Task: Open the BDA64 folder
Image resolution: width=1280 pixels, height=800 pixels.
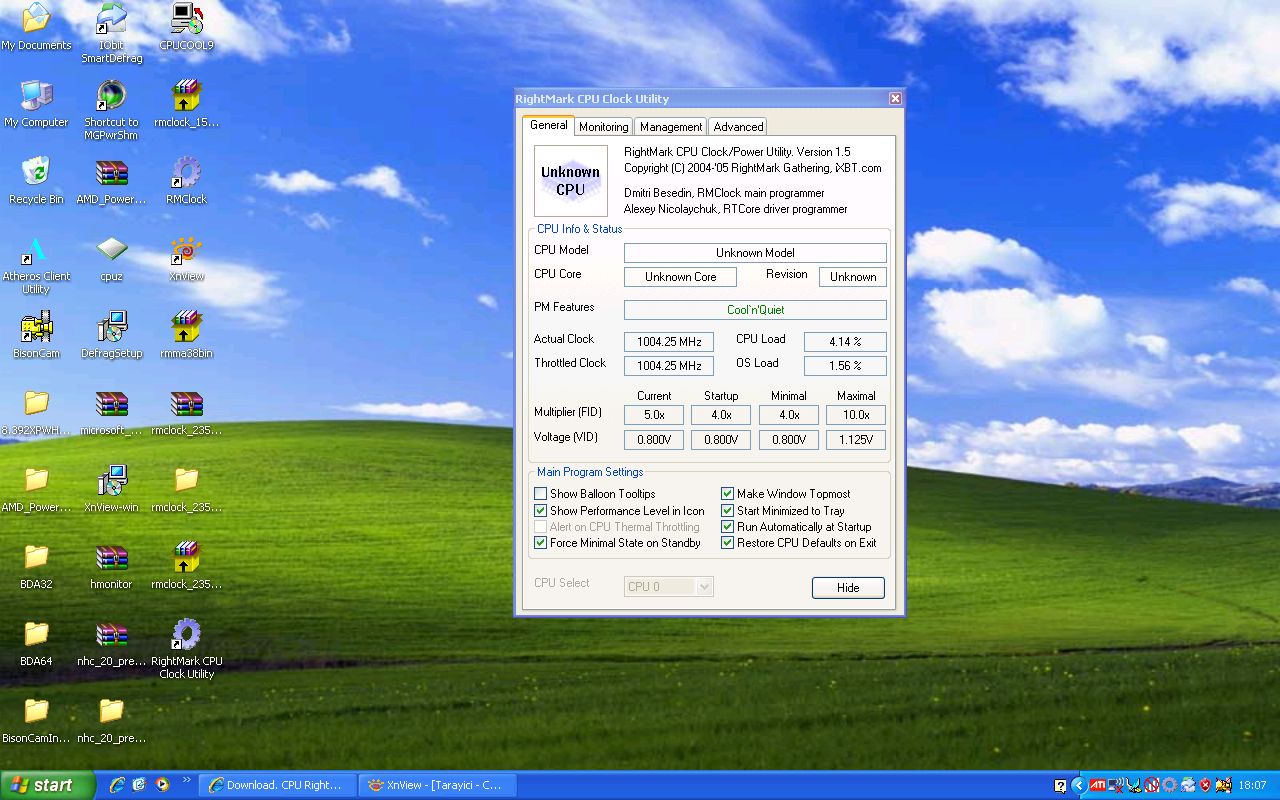Action: [x=36, y=644]
